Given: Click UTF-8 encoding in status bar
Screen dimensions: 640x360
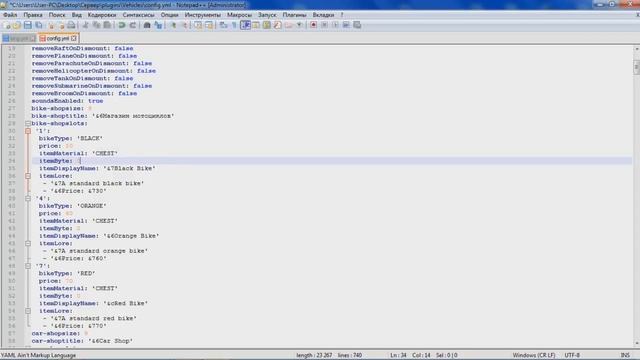Looking at the screenshot, I should 572,355.
